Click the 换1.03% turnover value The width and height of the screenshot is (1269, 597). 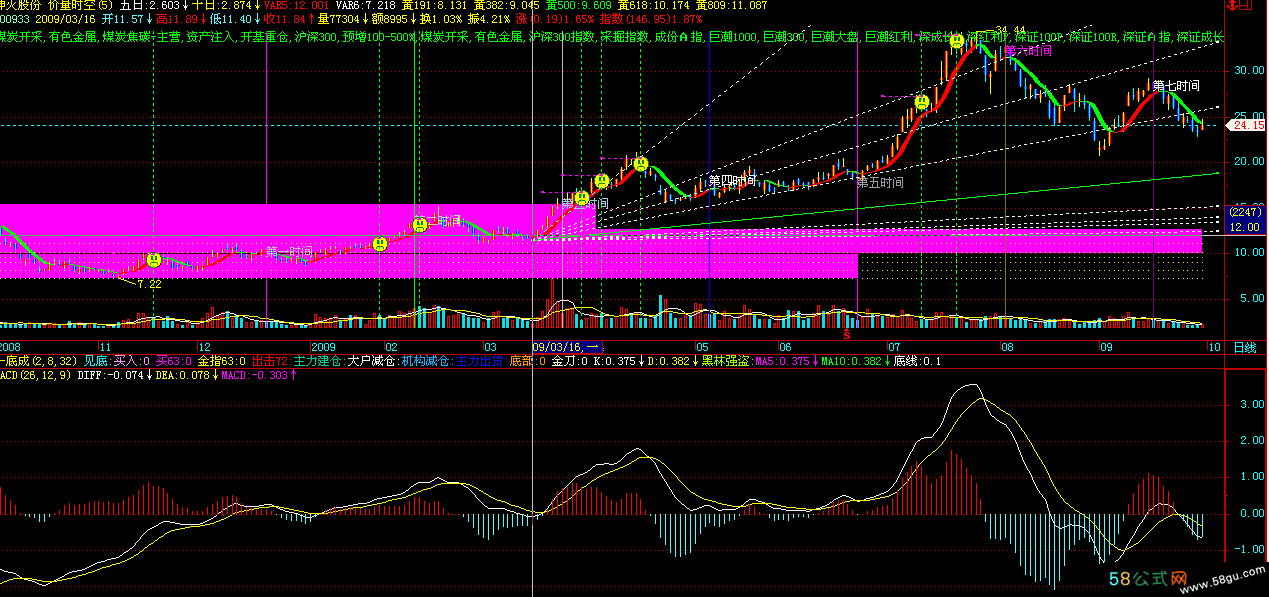coord(441,19)
